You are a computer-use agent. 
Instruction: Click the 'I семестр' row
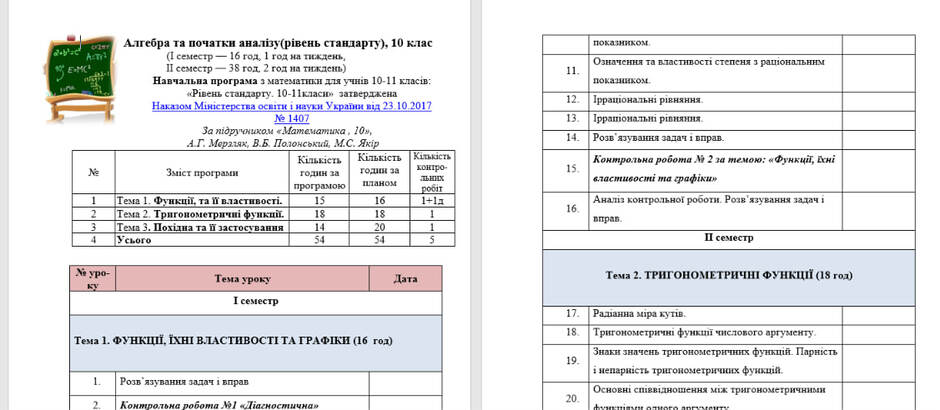click(256, 303)
